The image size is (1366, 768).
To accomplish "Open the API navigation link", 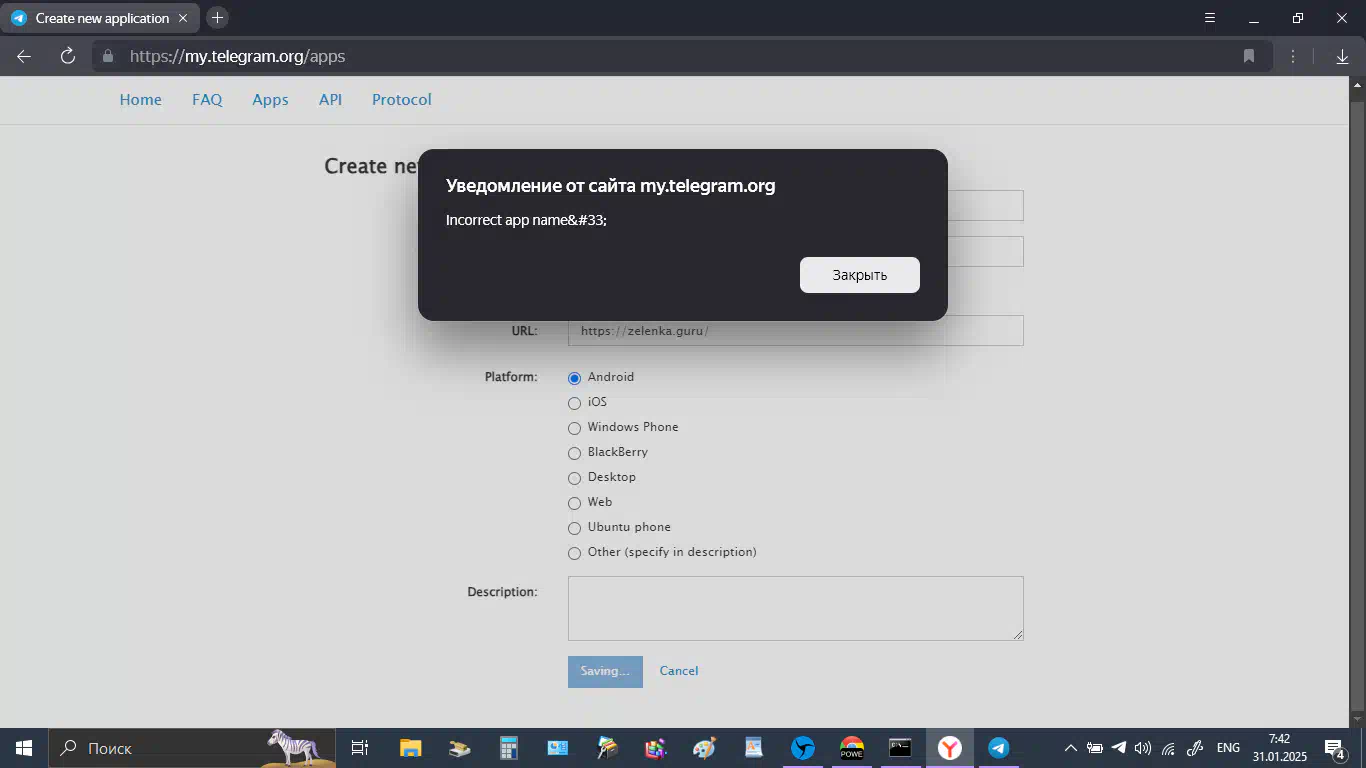I will coord(330,100).
